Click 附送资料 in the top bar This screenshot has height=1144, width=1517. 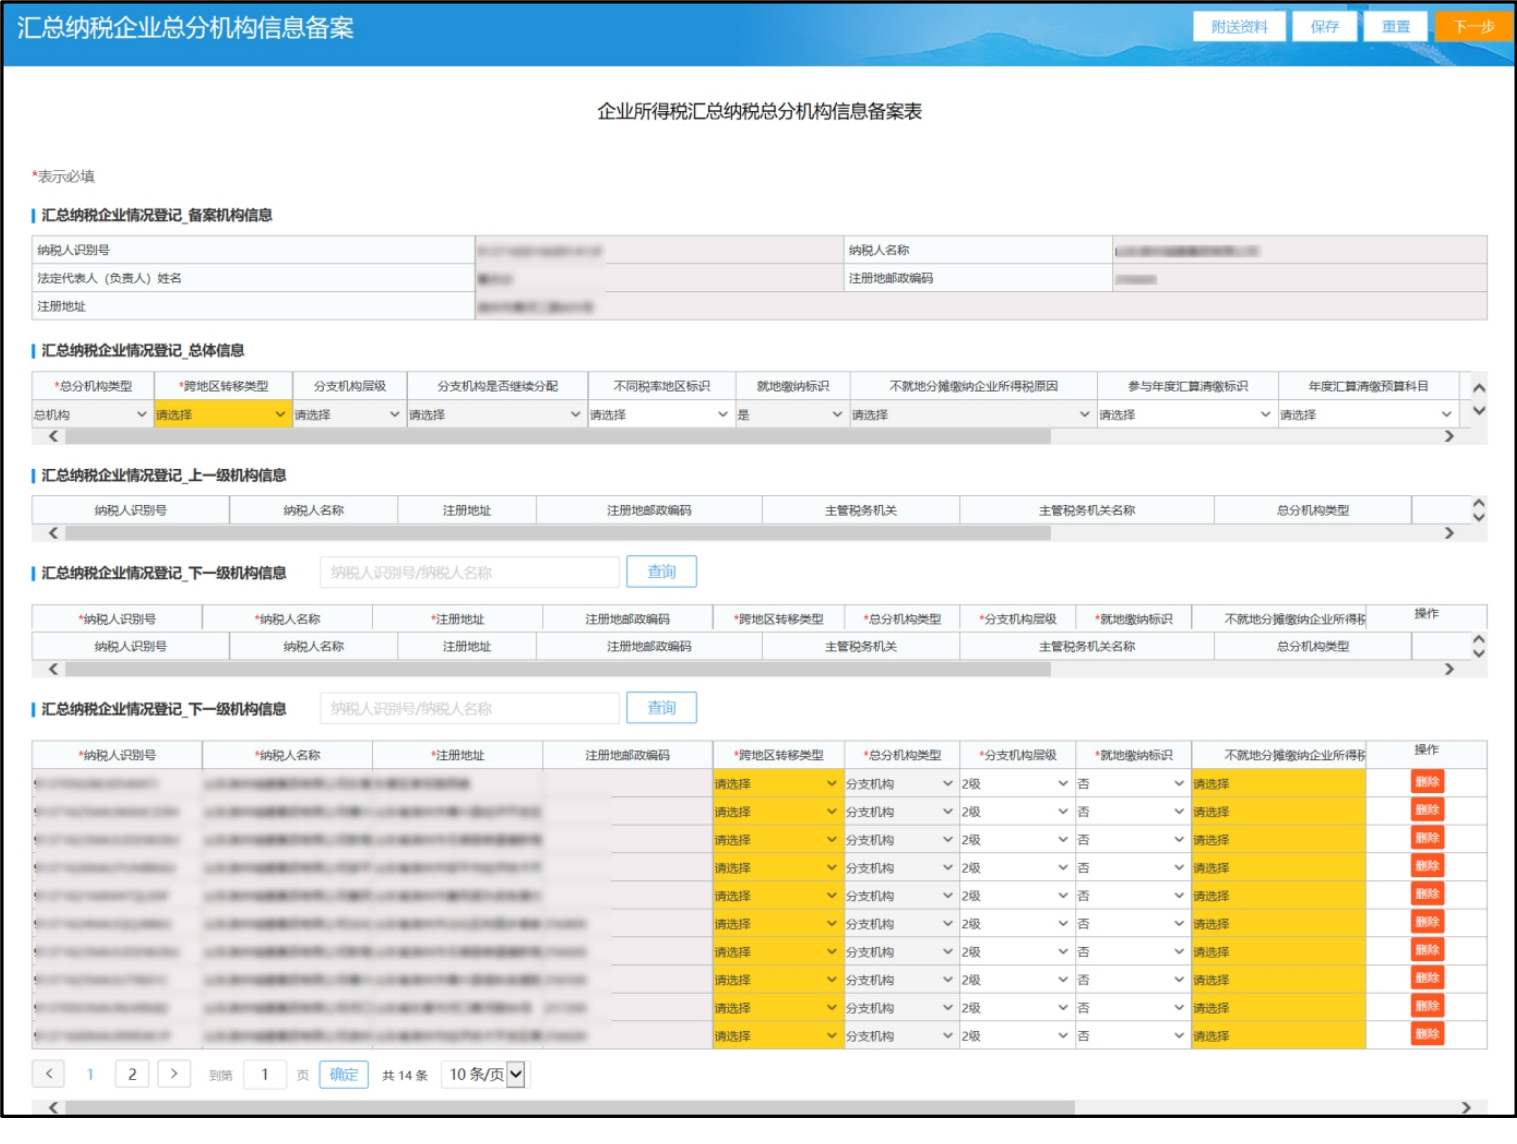[1239, 27]
